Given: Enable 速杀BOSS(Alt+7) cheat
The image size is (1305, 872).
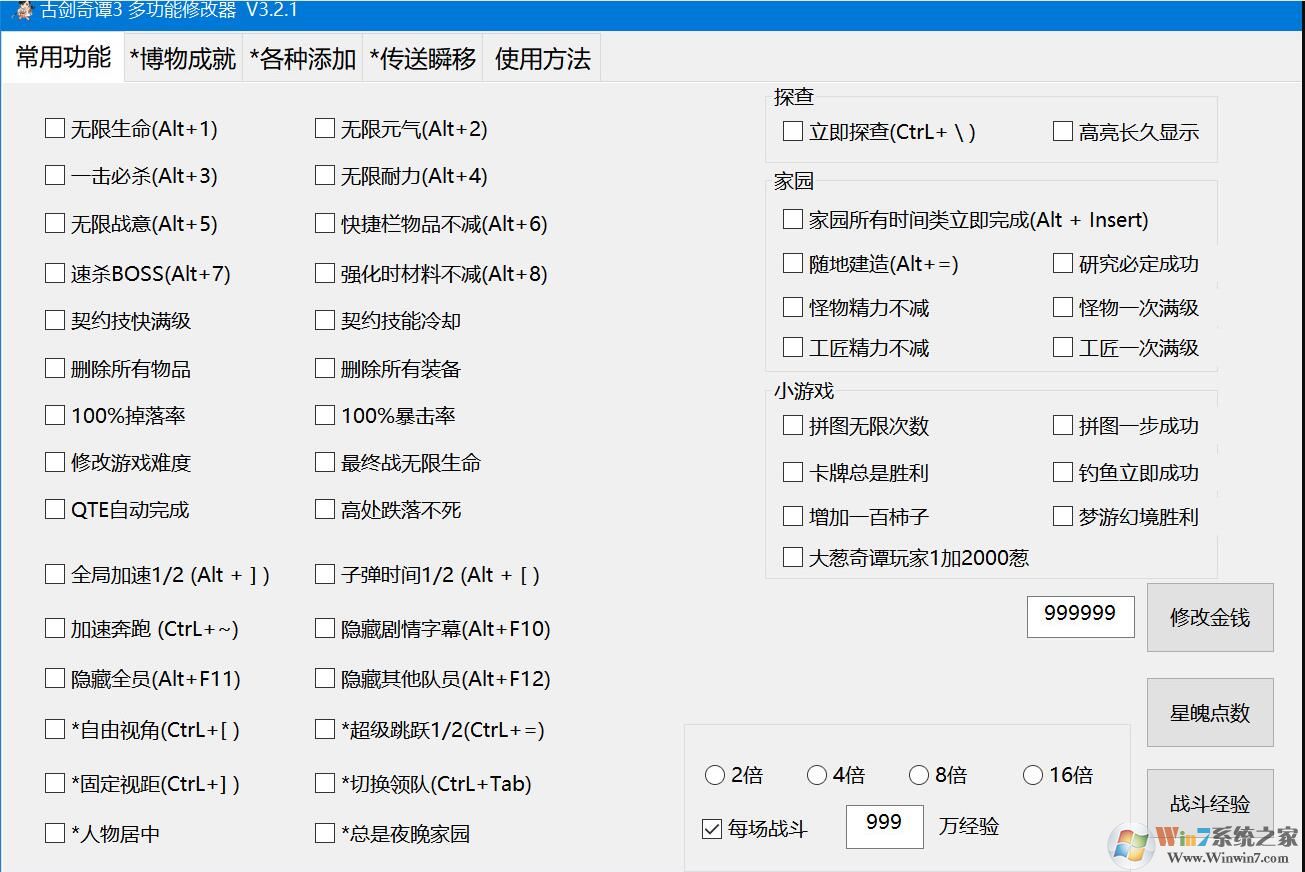Looking at the screenshot, I should pyautogui.click(x=55, y=272).
